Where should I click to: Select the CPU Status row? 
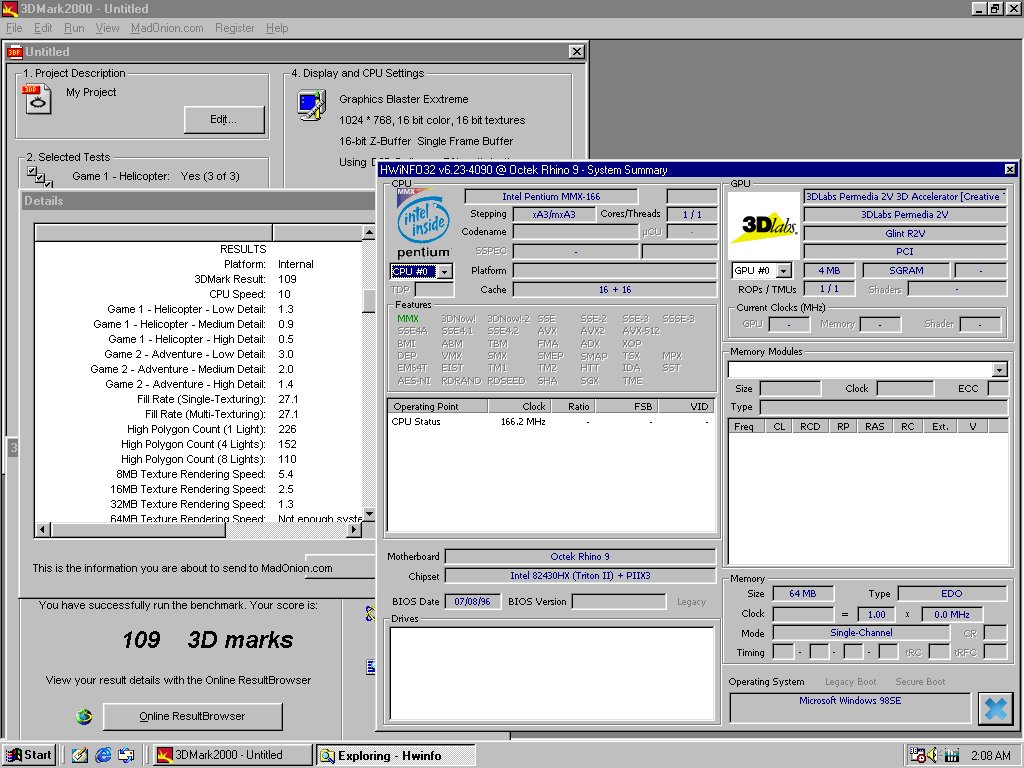pos(551,422)
